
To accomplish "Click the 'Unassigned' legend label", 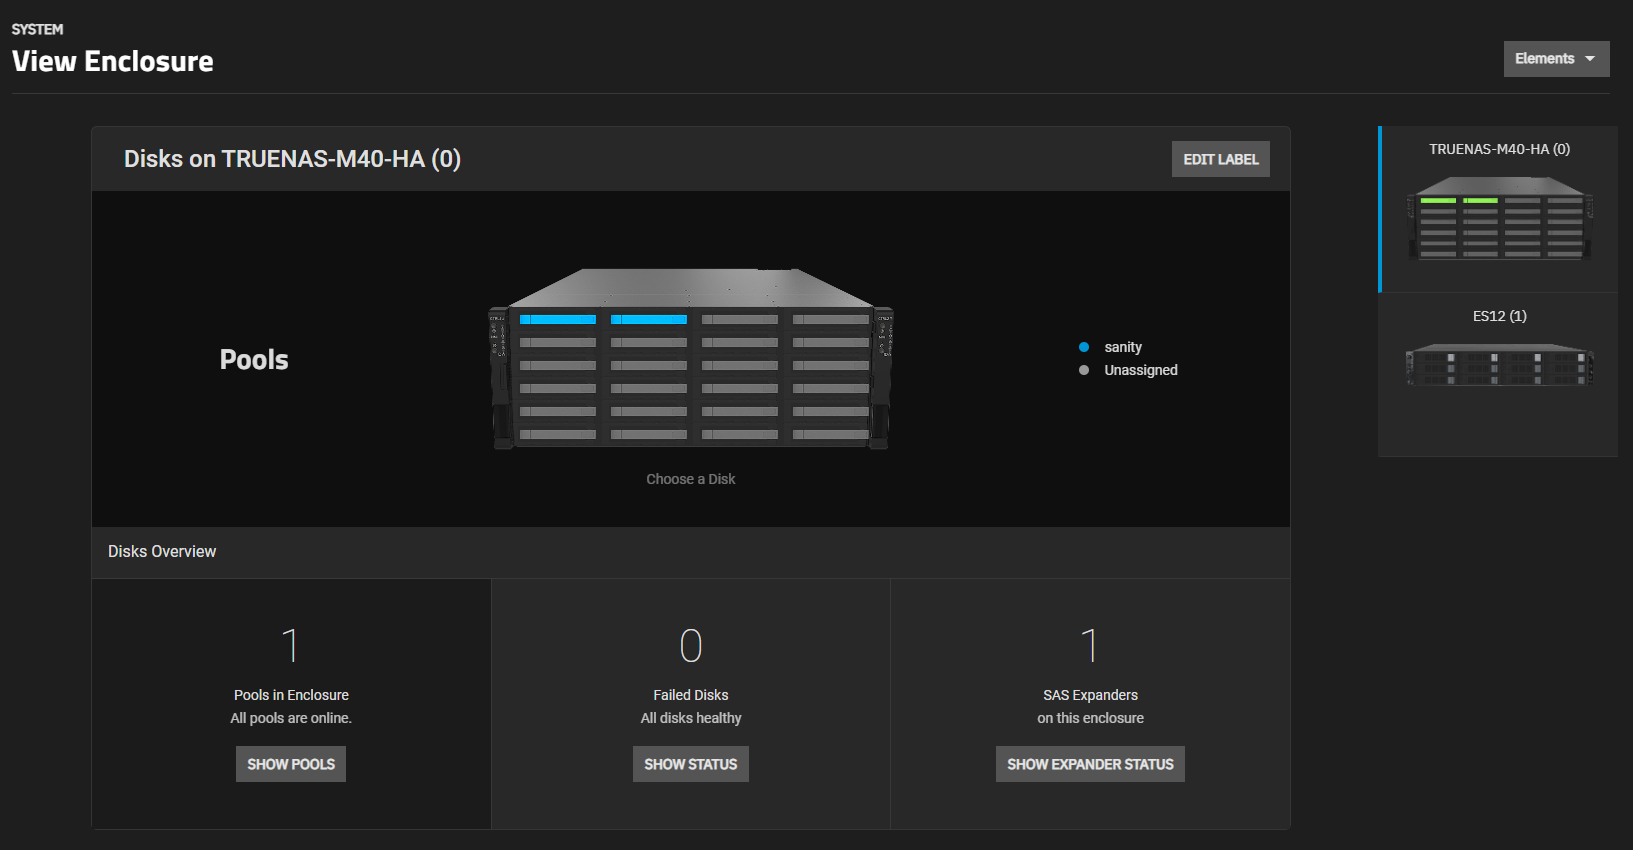I will pyautogui.click(x=1141, y=370).
